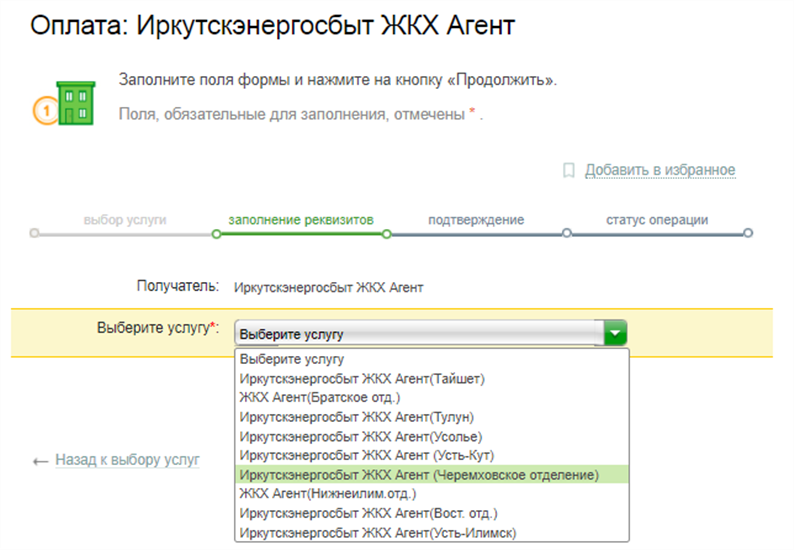This screenshot has width=794, height=550.
Task: Click the Выберите услугу combo box field
Action: pyautogui.click(x=430, y=333)
